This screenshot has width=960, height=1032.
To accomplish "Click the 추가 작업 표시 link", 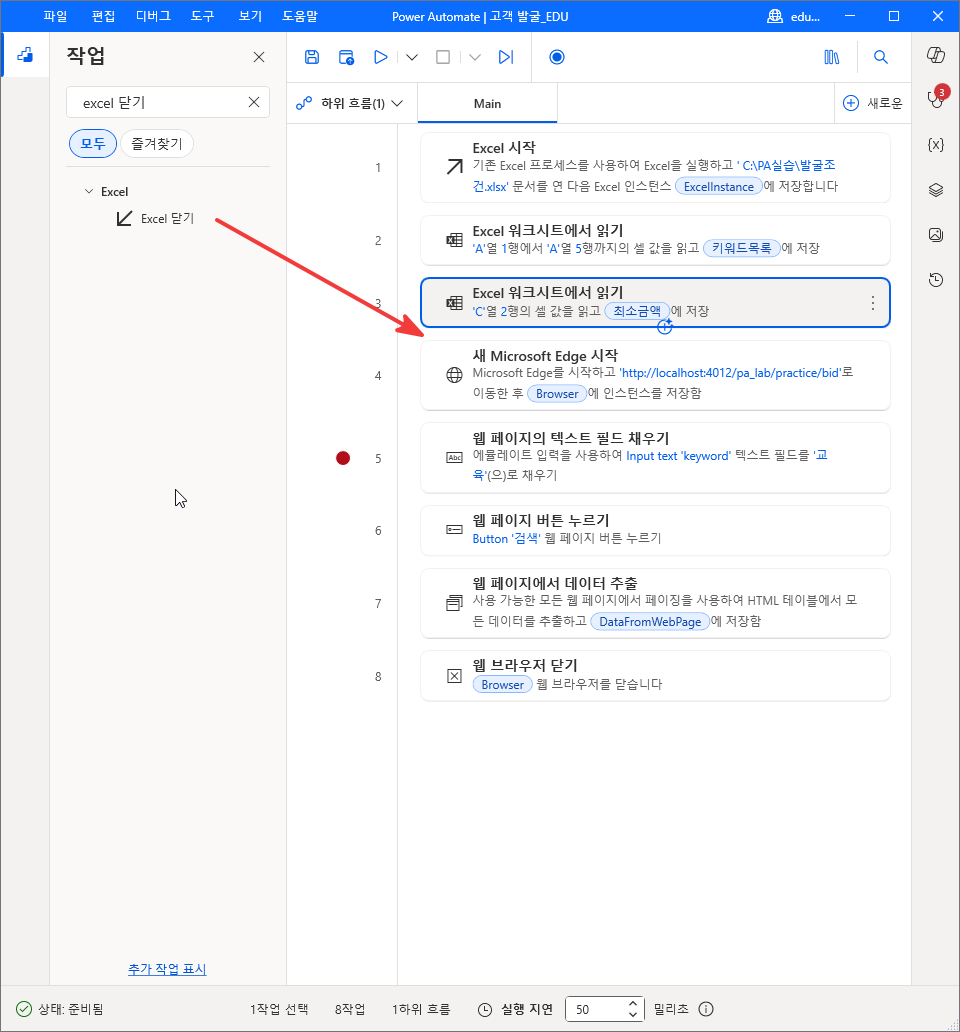I will (167, 969).
